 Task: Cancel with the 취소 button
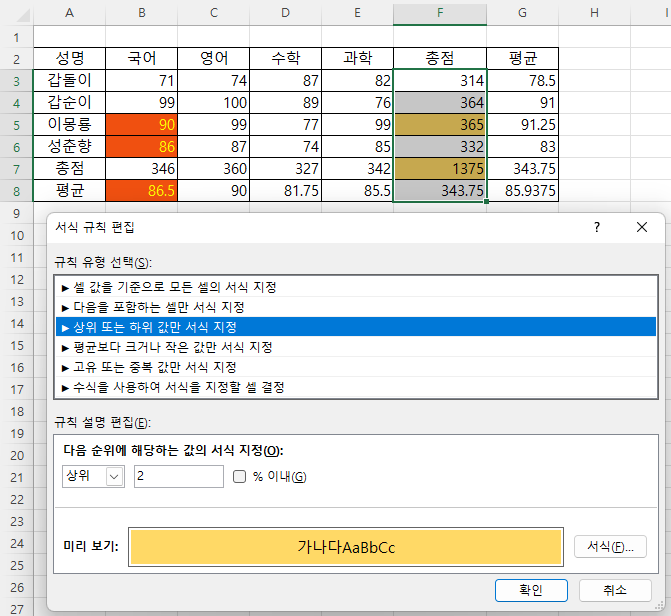[615, 590]
